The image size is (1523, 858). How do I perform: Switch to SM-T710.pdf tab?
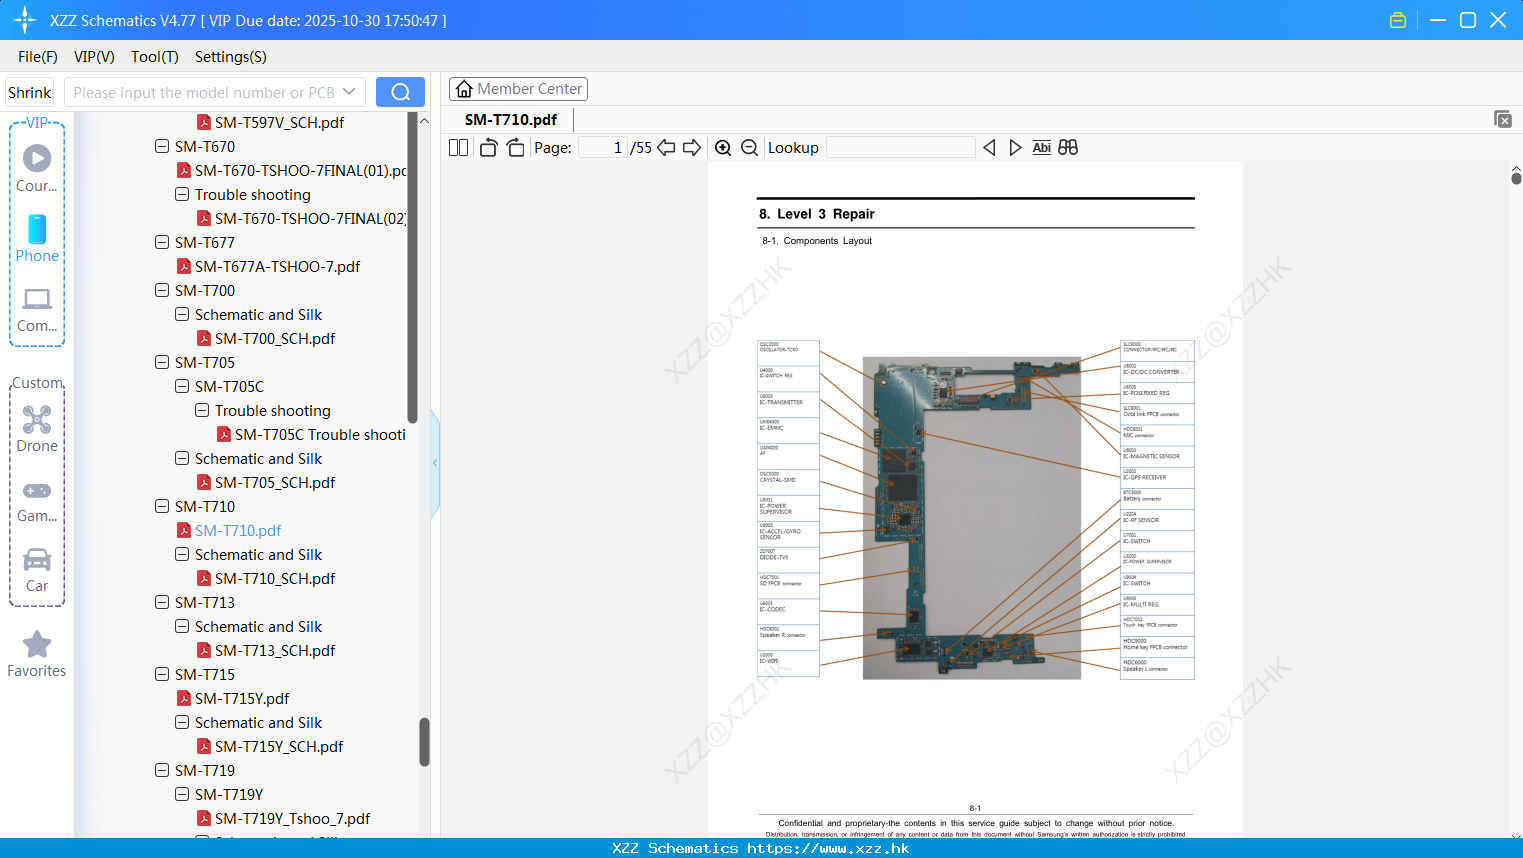coord(510,120)
